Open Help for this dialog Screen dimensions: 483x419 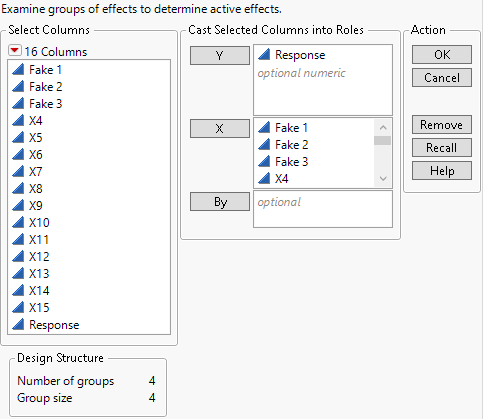[442, 171]
